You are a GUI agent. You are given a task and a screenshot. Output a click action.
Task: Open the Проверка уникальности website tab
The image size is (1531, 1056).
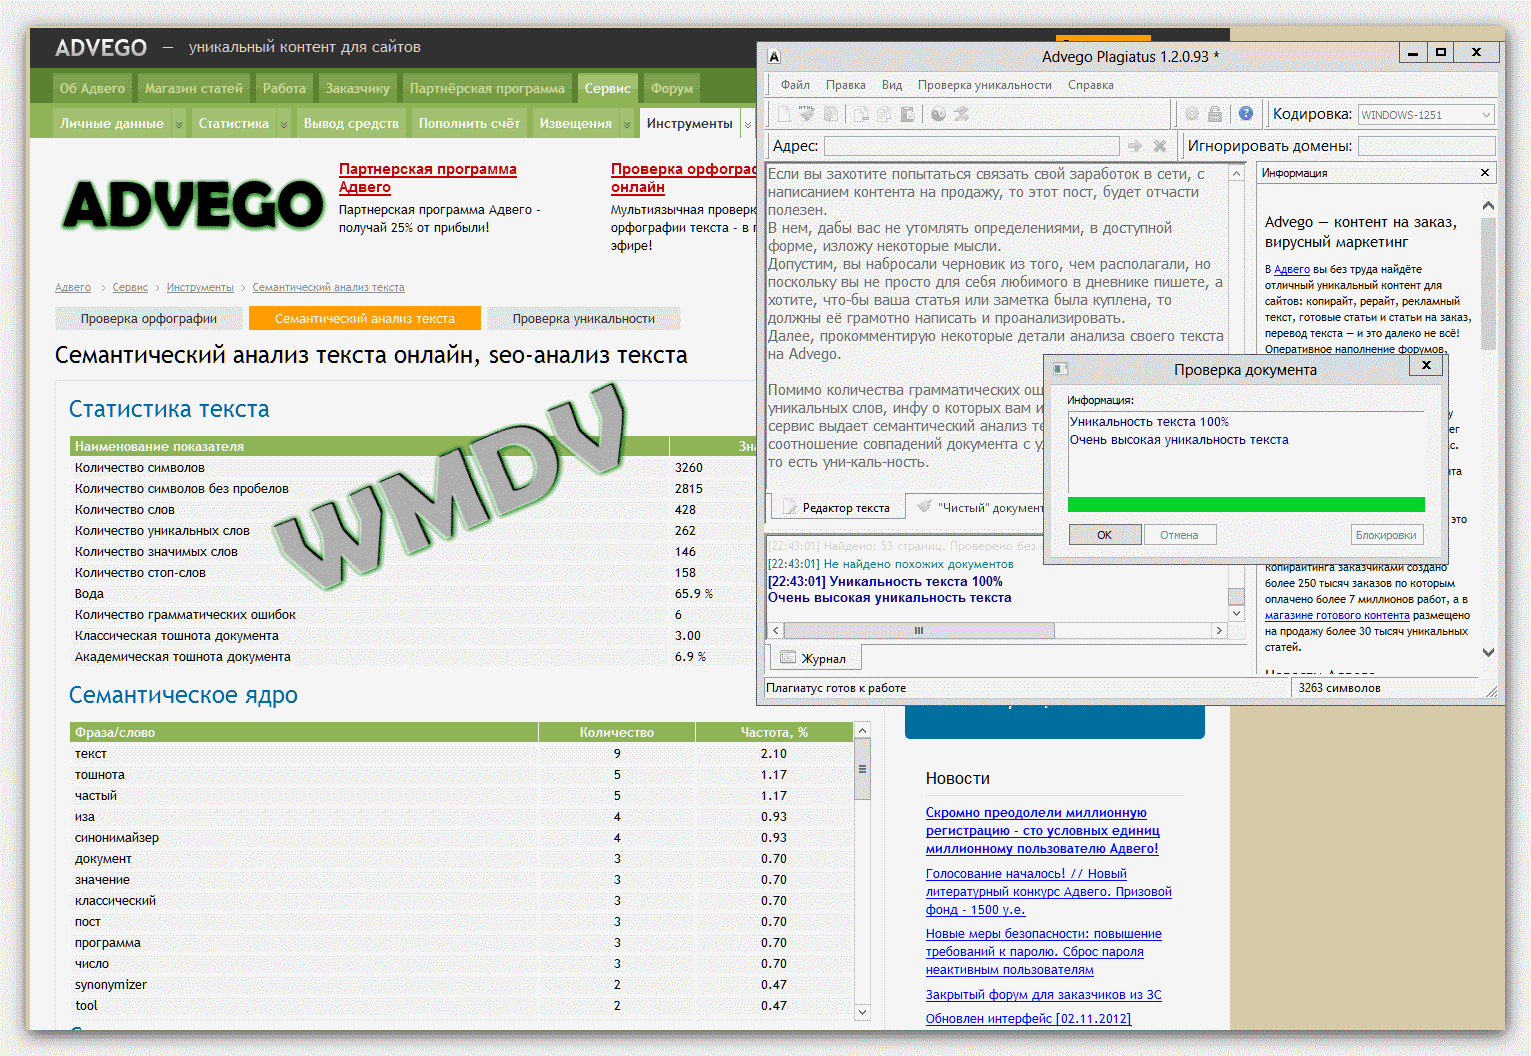tap(584, 319)
